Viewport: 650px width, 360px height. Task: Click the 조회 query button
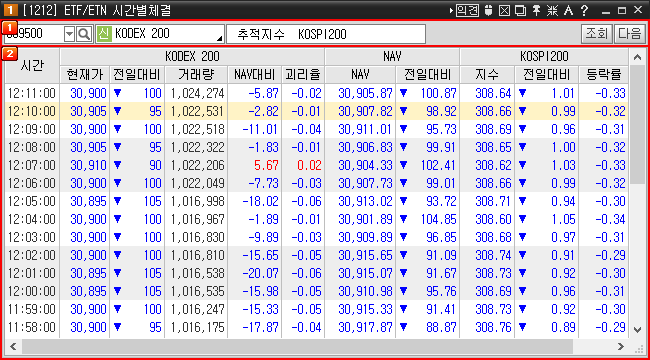596,34
